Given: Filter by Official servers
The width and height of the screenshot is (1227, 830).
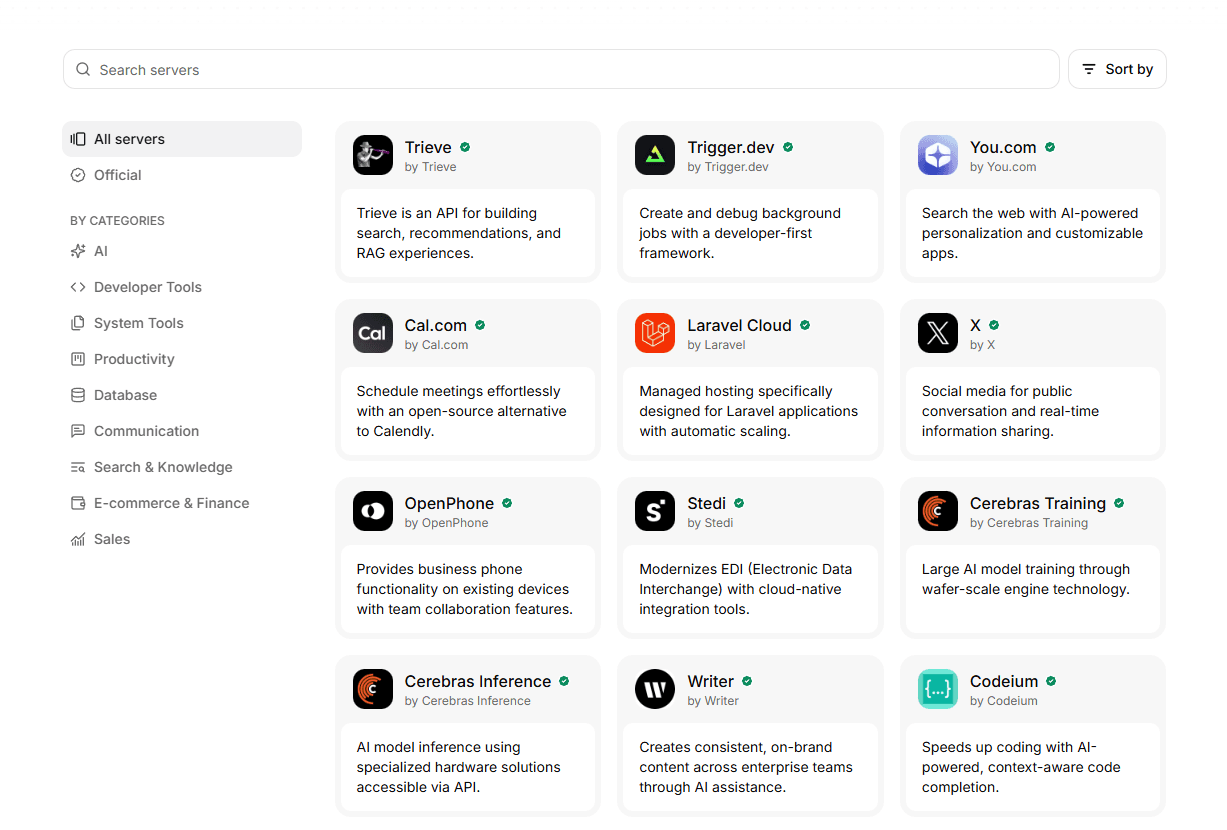Looking at the screenshot, I should [117, 175].
